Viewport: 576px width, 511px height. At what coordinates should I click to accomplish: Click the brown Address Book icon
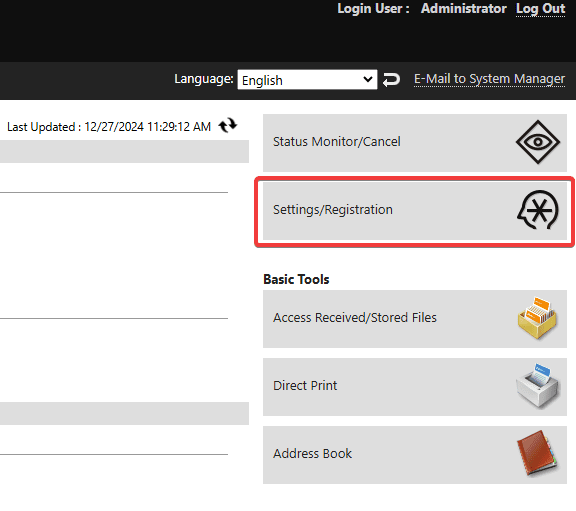pyautogui.click(x=538, y=454)
